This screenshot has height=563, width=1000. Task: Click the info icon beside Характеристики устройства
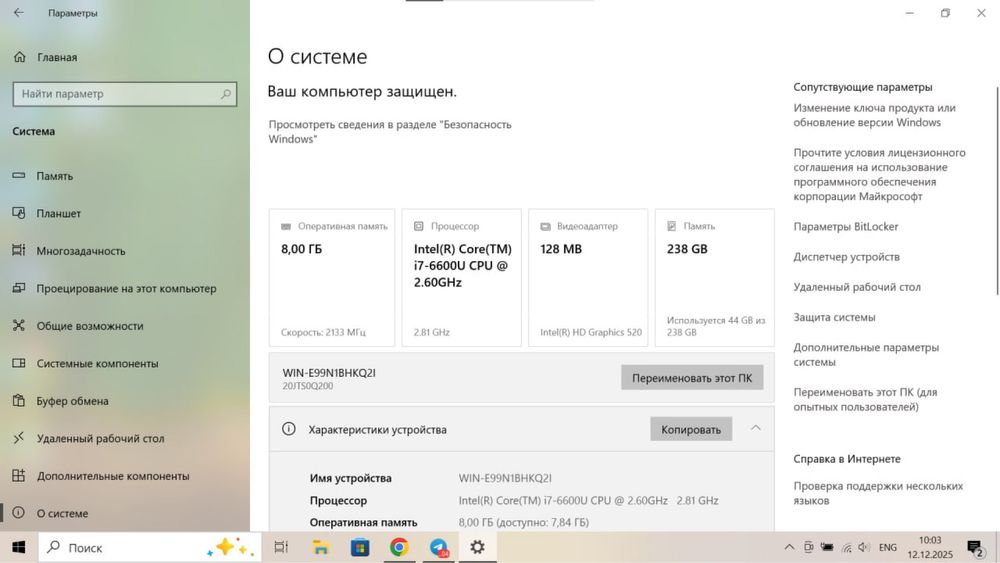(x=288, y=429)
